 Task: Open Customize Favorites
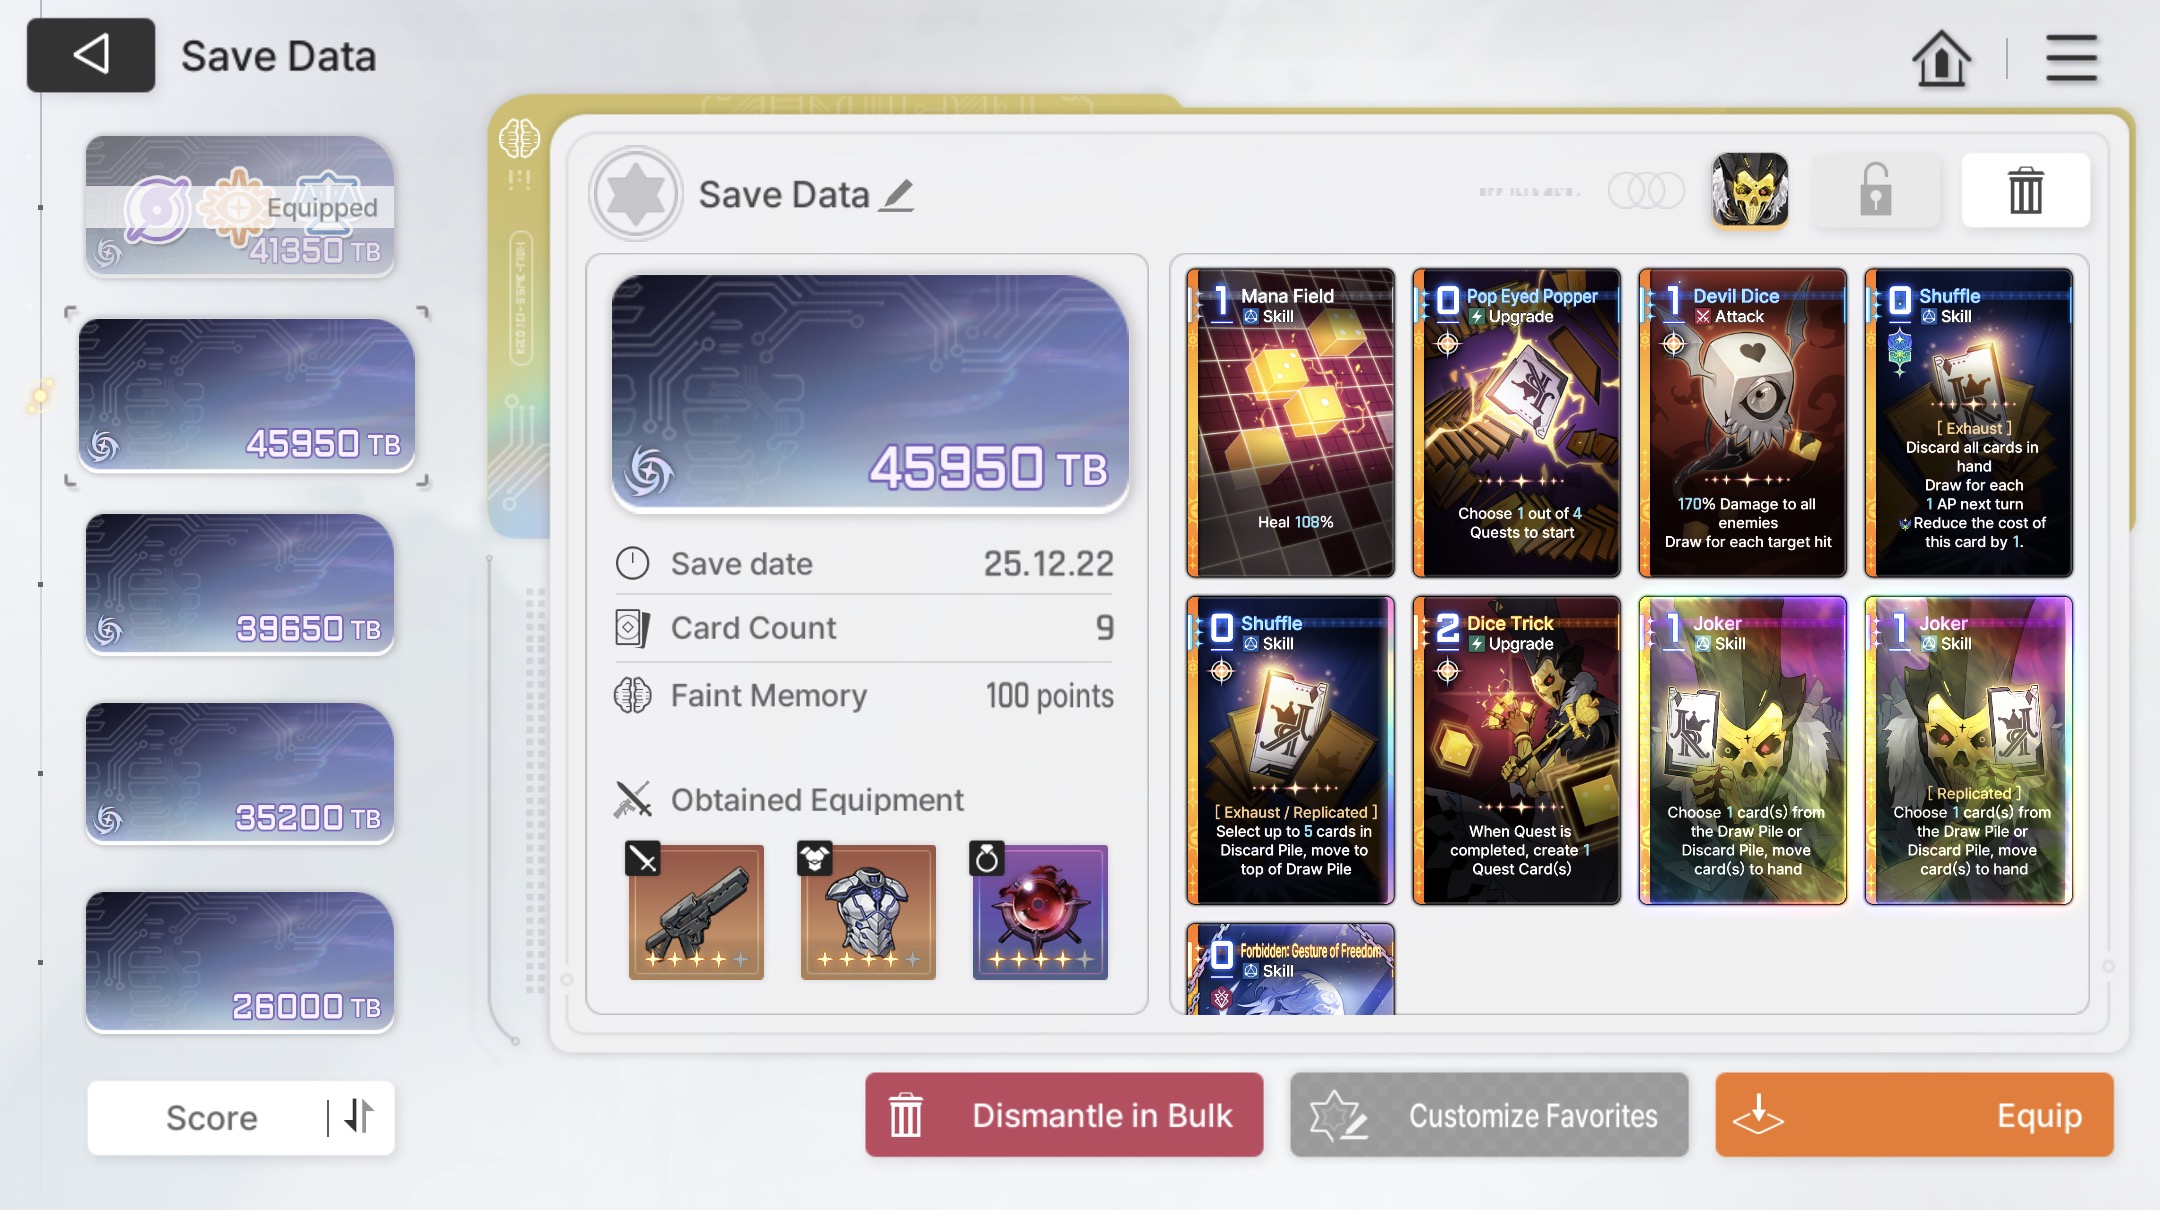tap(1489, 1115)
